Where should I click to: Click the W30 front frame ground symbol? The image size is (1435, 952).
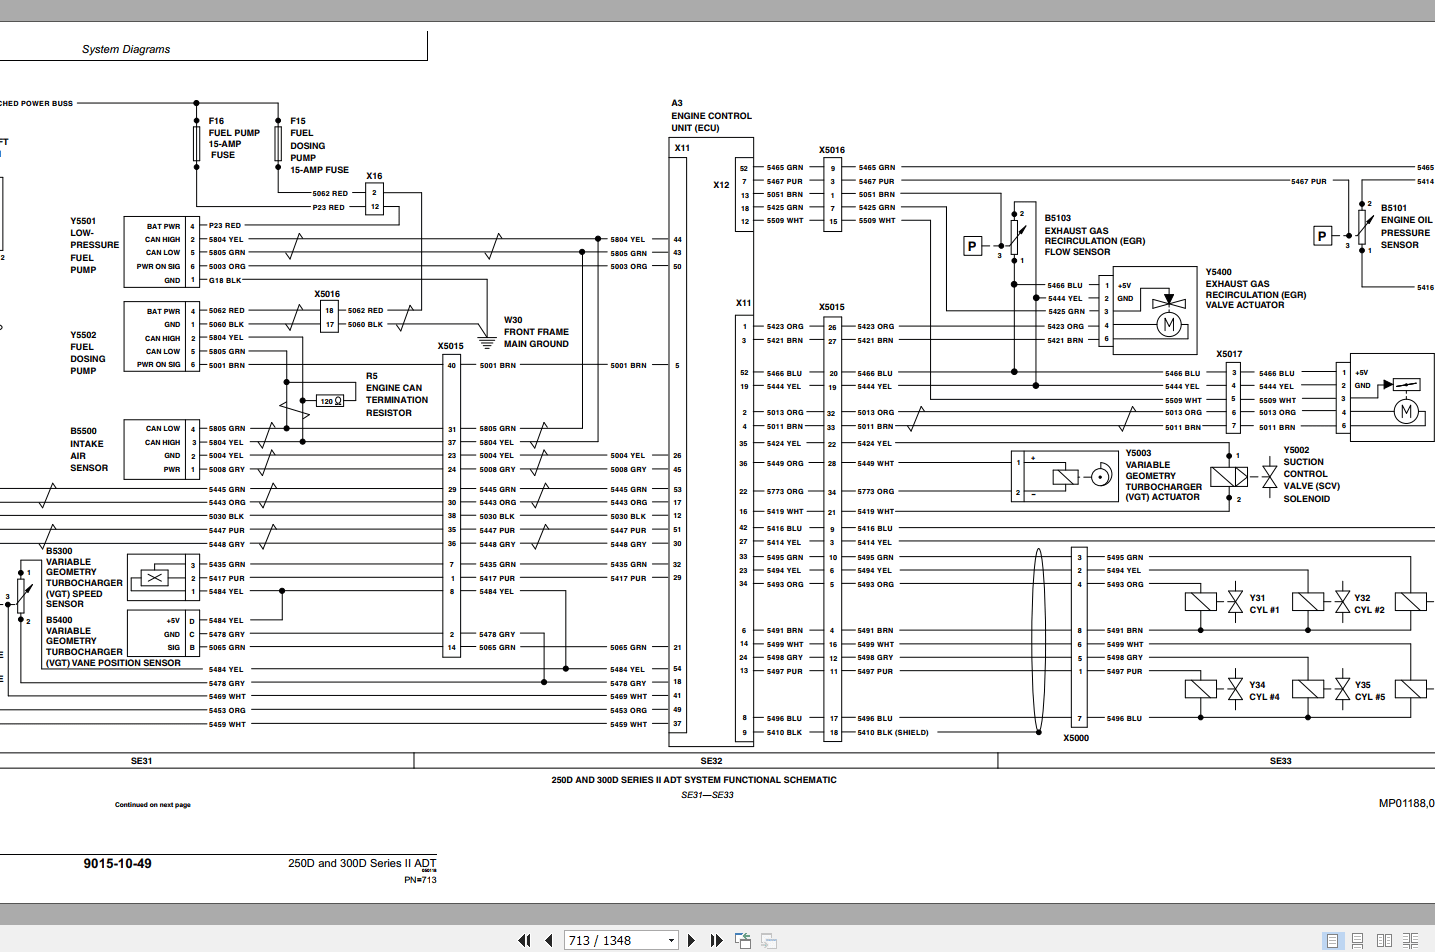486,343
